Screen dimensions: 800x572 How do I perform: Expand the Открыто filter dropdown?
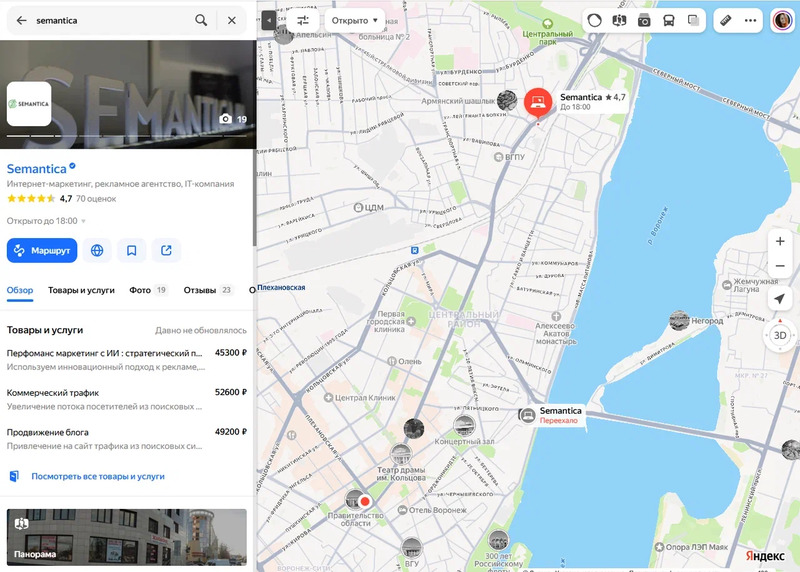click(x=355, y=20)
